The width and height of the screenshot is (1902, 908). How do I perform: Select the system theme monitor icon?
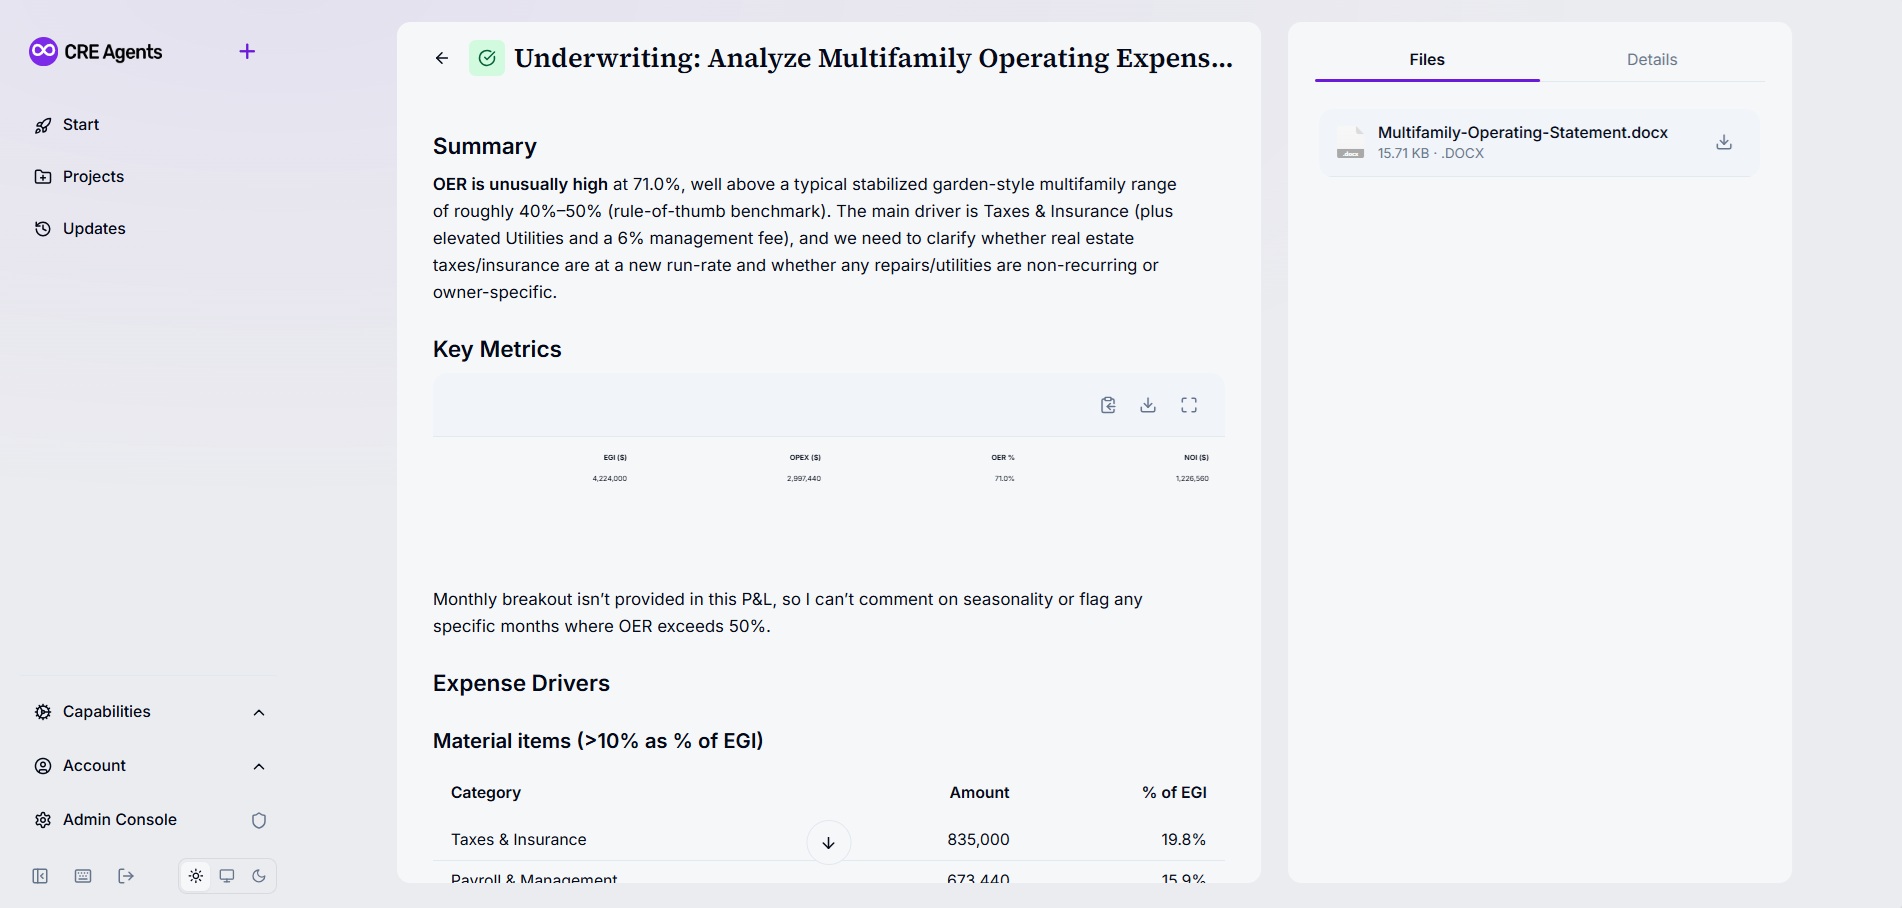(x=227, y=876)
